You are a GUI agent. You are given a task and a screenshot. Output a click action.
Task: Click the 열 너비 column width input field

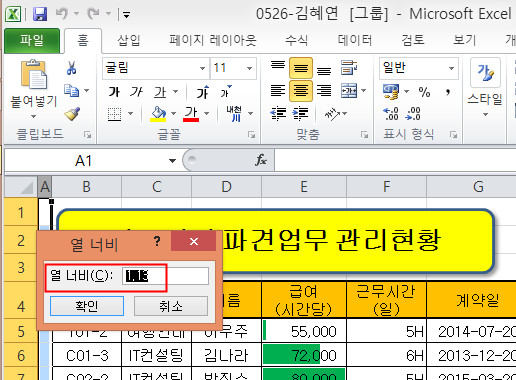(166, 276)
